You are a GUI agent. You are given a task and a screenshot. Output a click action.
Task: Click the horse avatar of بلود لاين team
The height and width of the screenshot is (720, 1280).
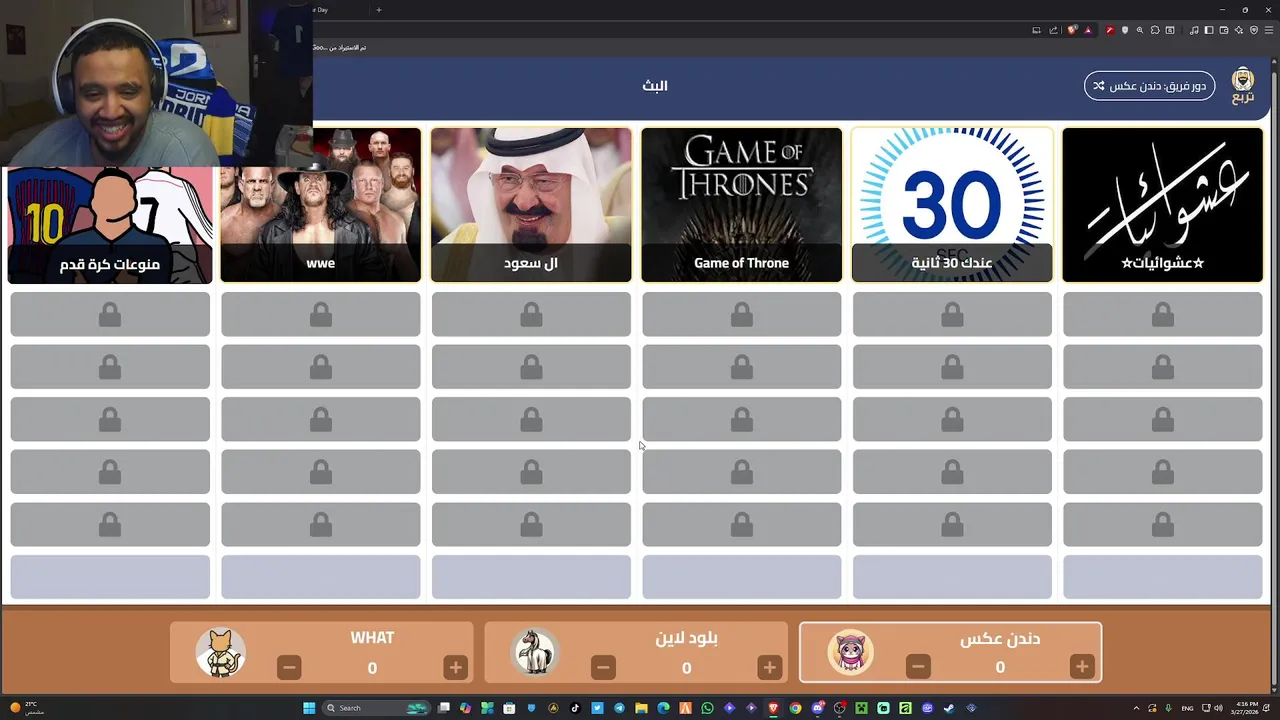coord(535,652)
